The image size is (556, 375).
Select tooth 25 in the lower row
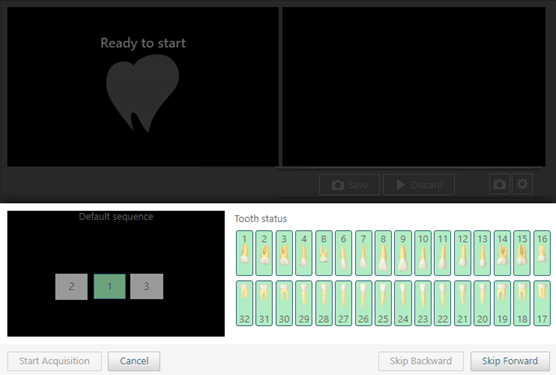pos(383,303)
